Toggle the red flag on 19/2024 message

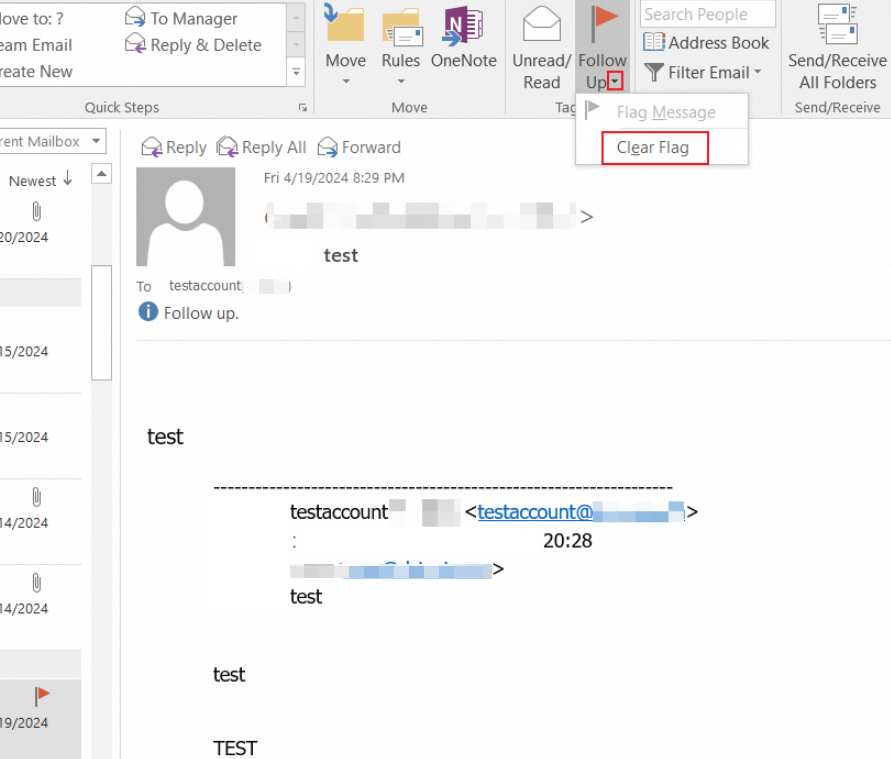tap(41, 696)
